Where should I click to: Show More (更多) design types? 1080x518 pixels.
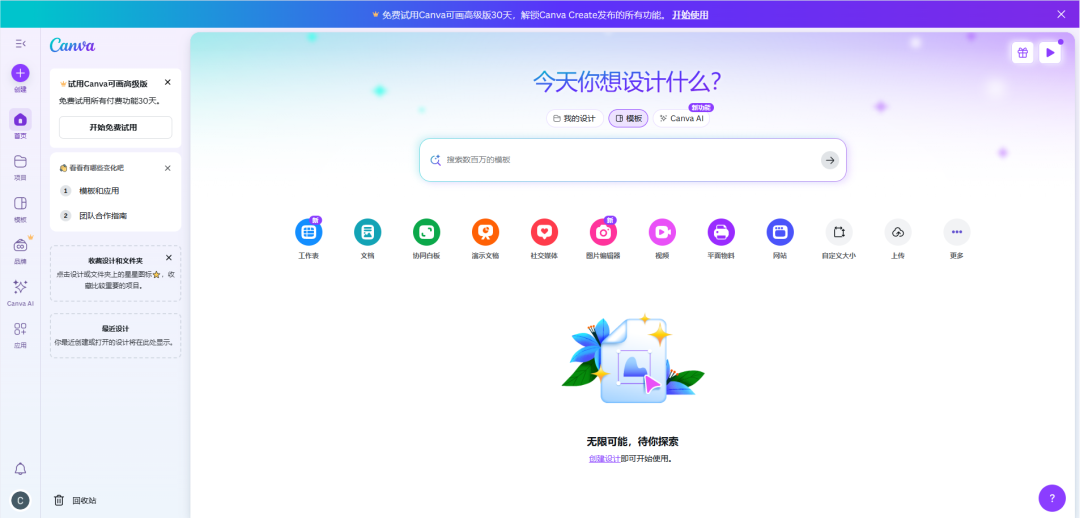point(957,232)
